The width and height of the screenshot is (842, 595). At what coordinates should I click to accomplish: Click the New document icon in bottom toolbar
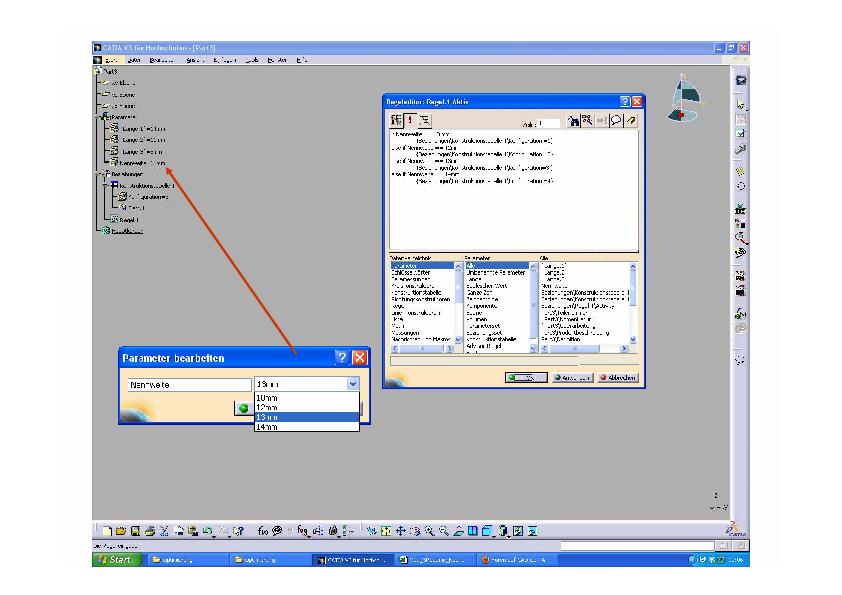[x=106, y=531]
